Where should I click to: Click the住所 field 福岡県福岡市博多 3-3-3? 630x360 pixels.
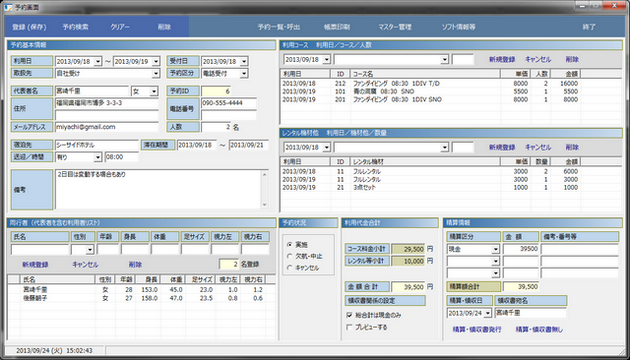coord(107,103)
